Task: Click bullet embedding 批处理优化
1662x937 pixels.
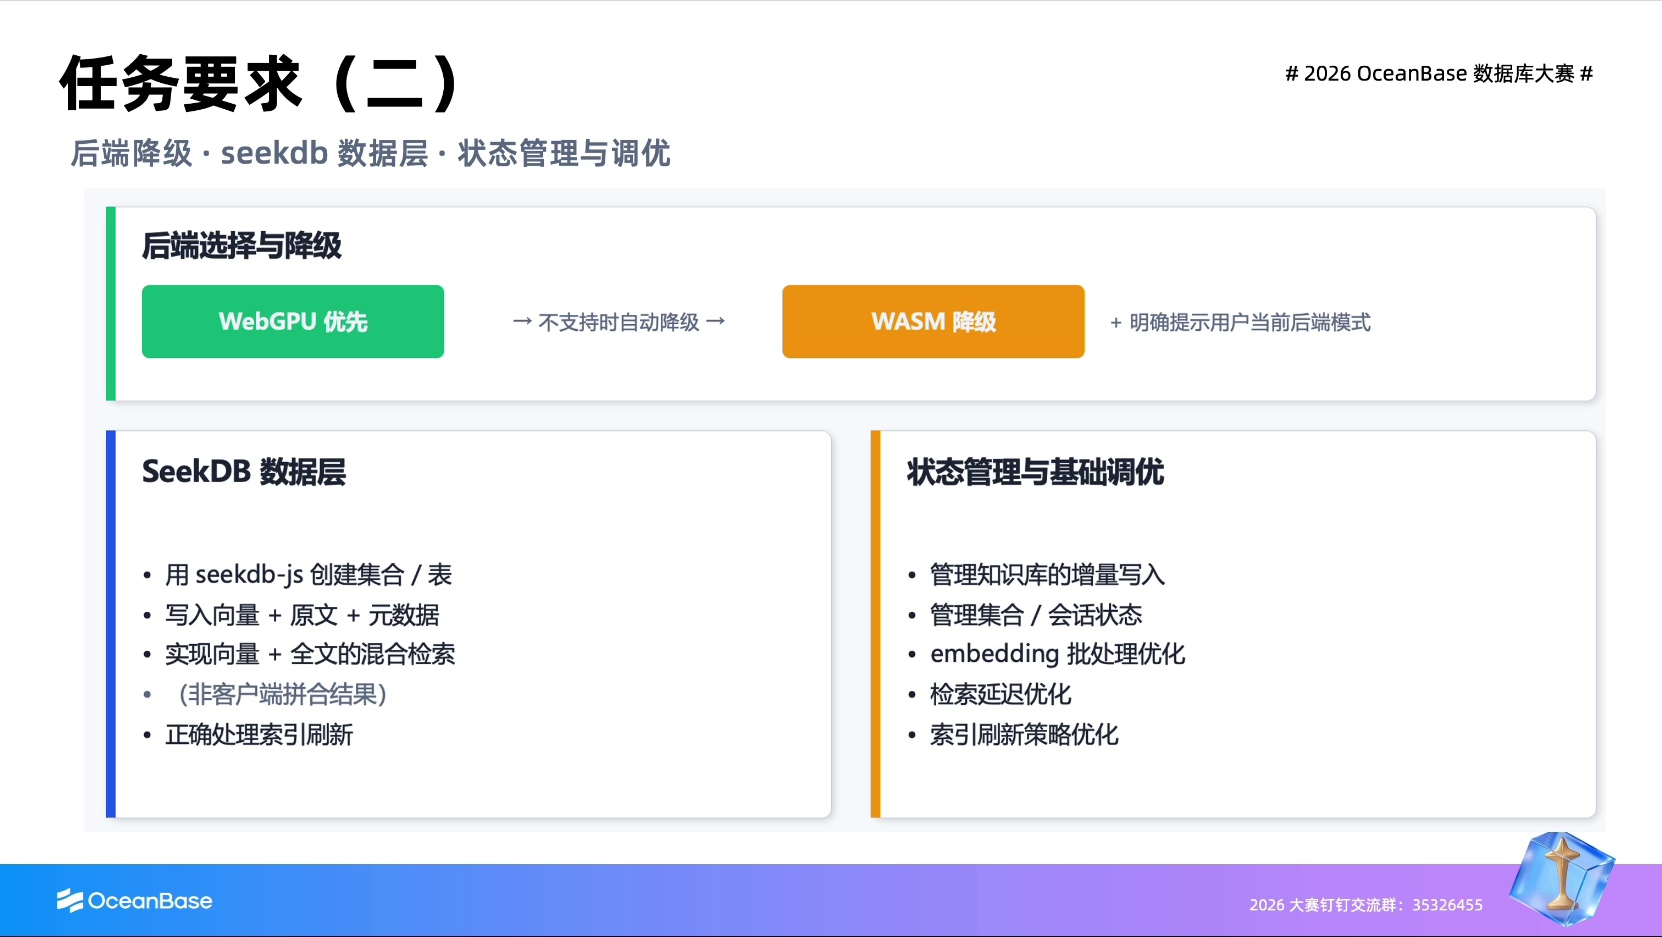Action: (1057, 654)
